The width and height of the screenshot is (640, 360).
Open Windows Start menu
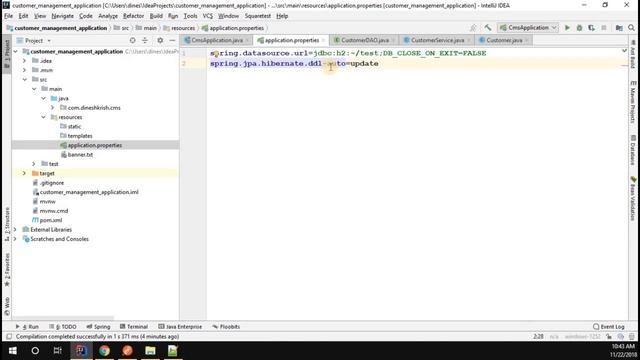13,351
